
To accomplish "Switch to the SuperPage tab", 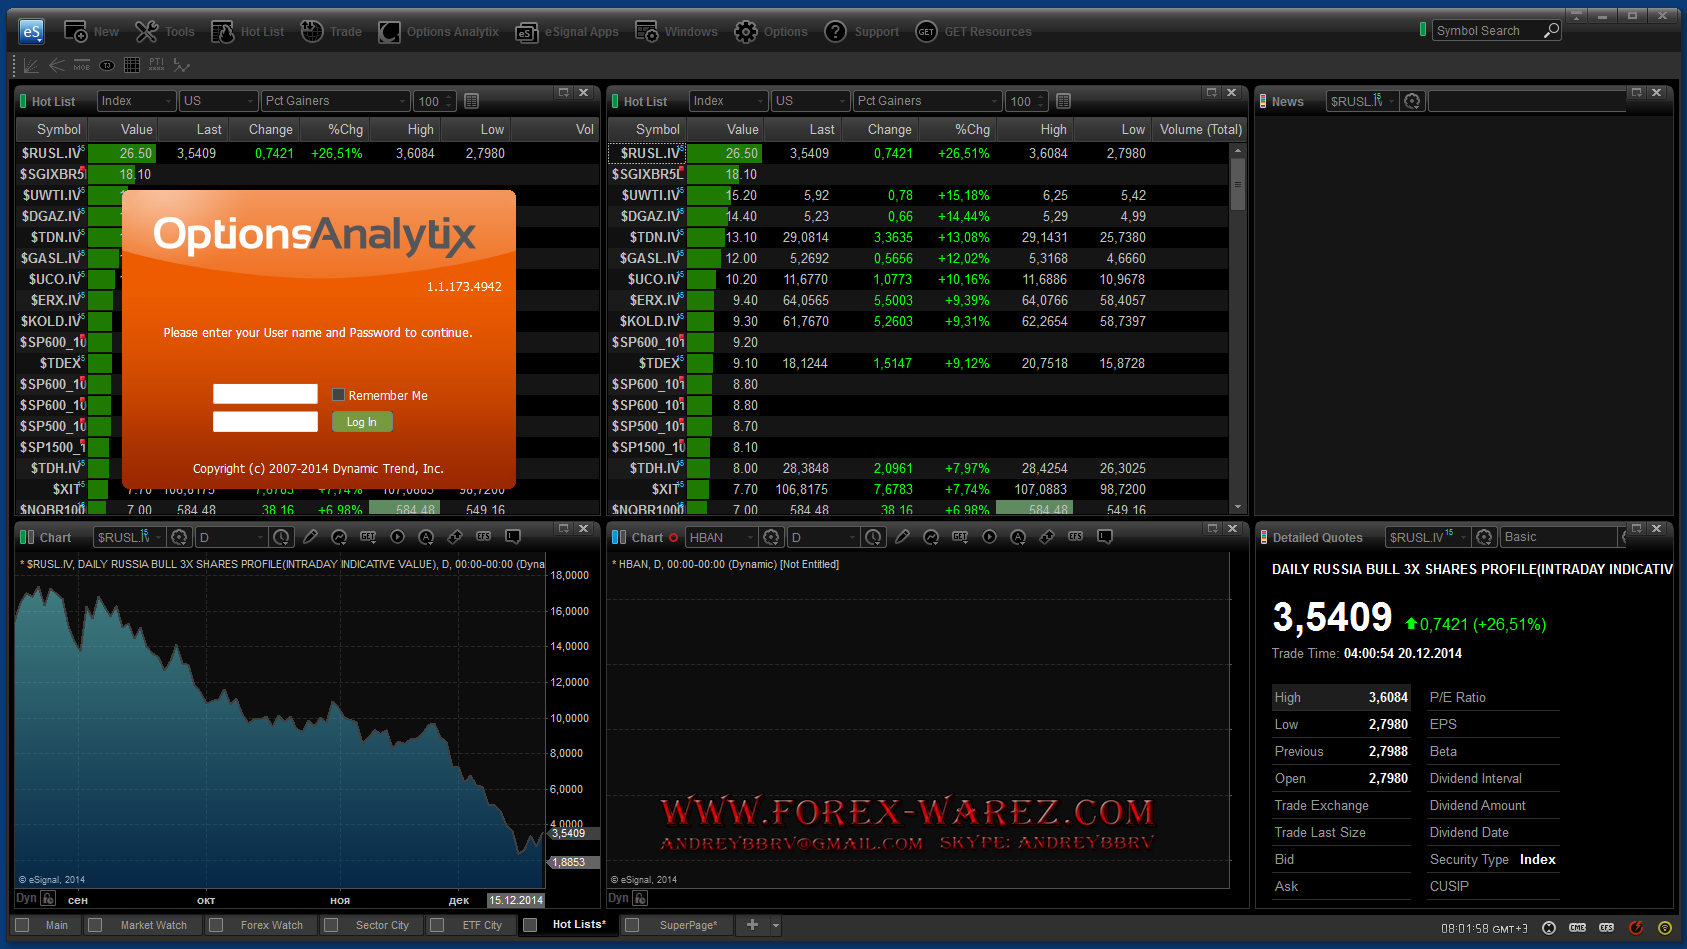I will click(x=686, y=925).
